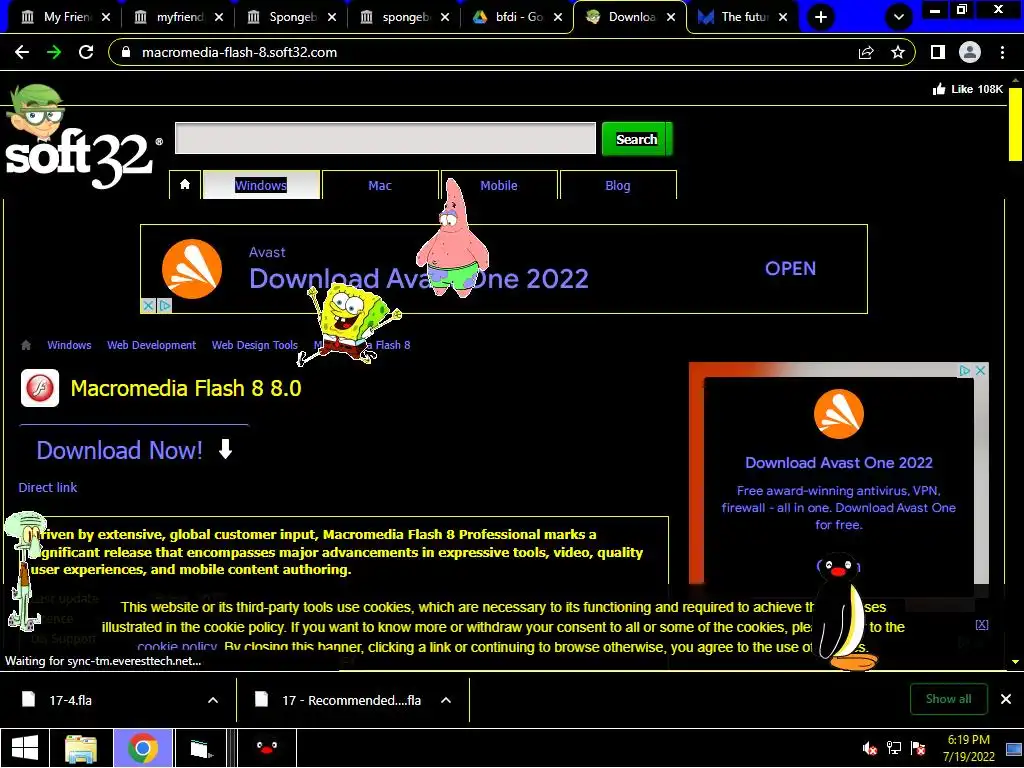Open the Windows breadcrumb link

tap(69, 345)
